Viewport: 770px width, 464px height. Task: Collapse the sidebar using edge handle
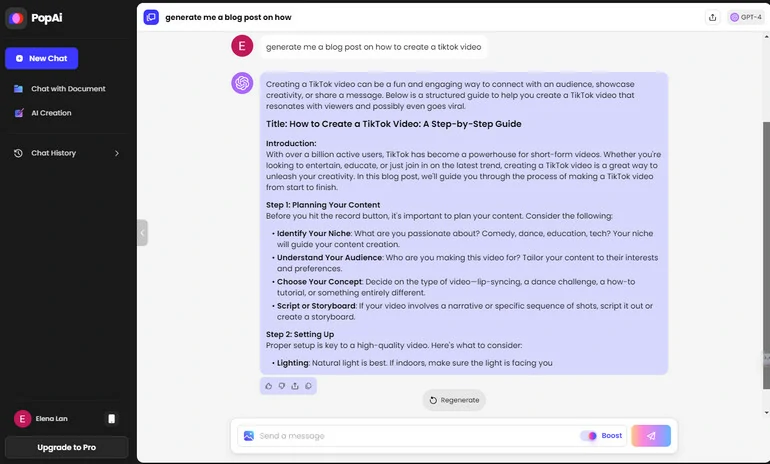coord(142,233)
